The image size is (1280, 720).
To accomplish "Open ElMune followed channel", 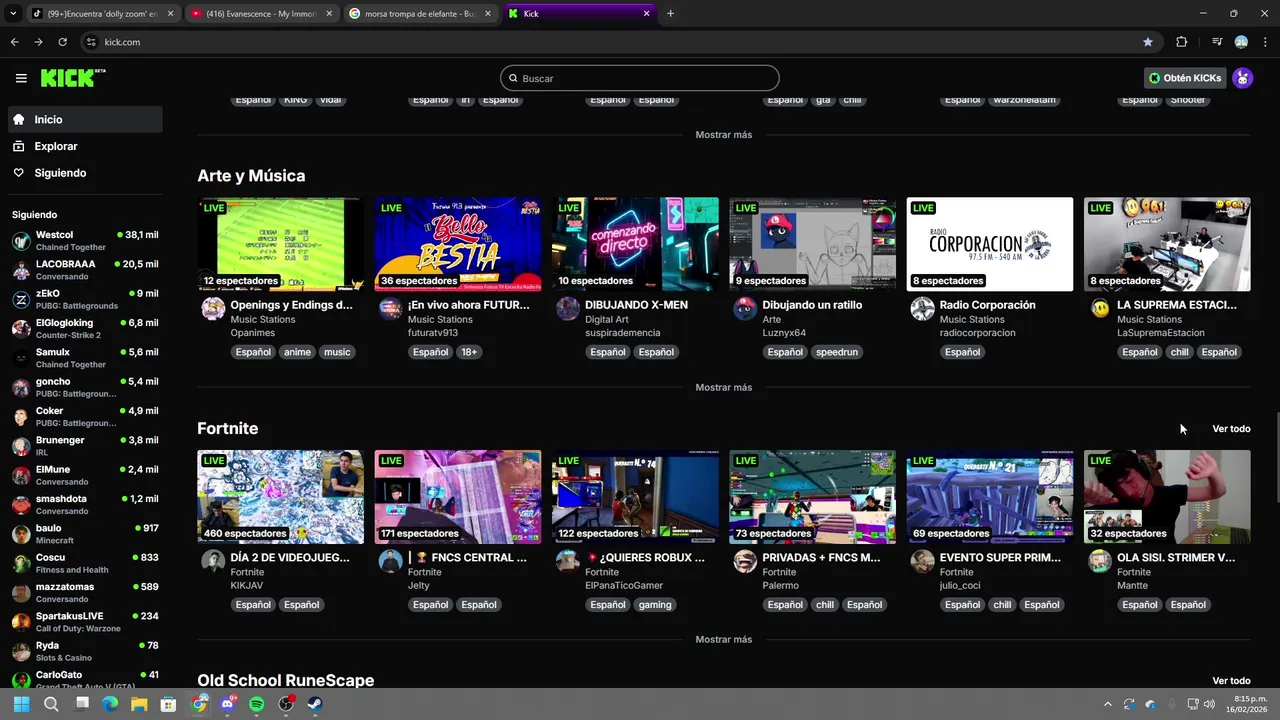I will click(x=85, y=475).
